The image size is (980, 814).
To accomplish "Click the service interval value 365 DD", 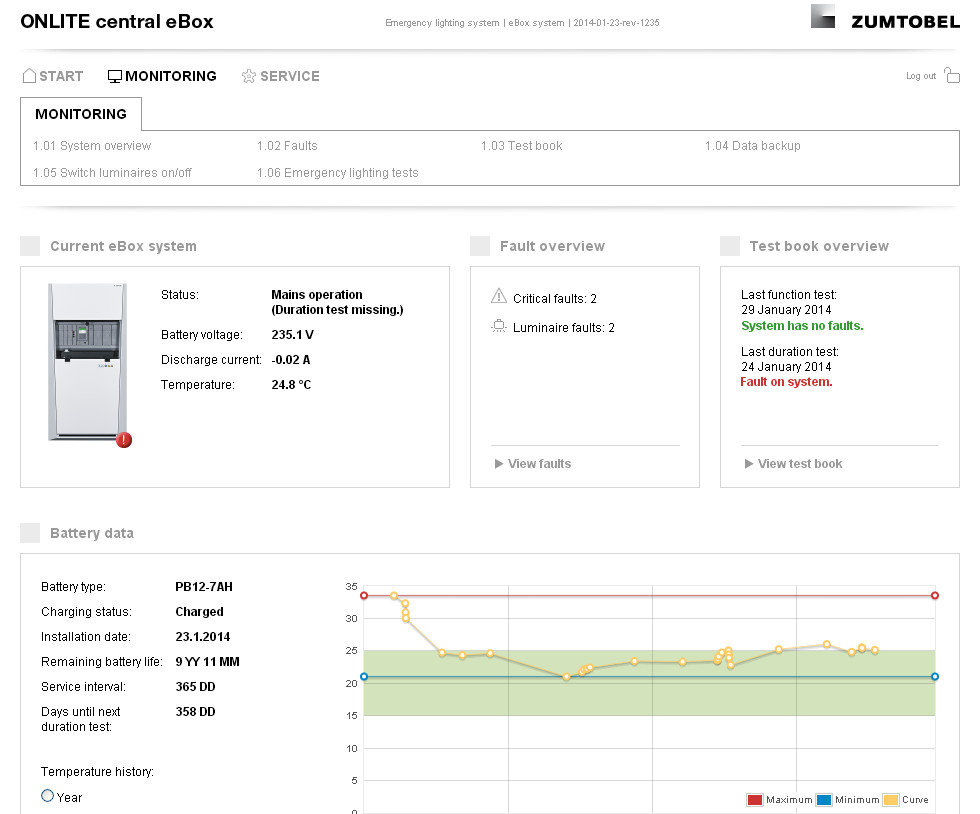I will 195,686.
